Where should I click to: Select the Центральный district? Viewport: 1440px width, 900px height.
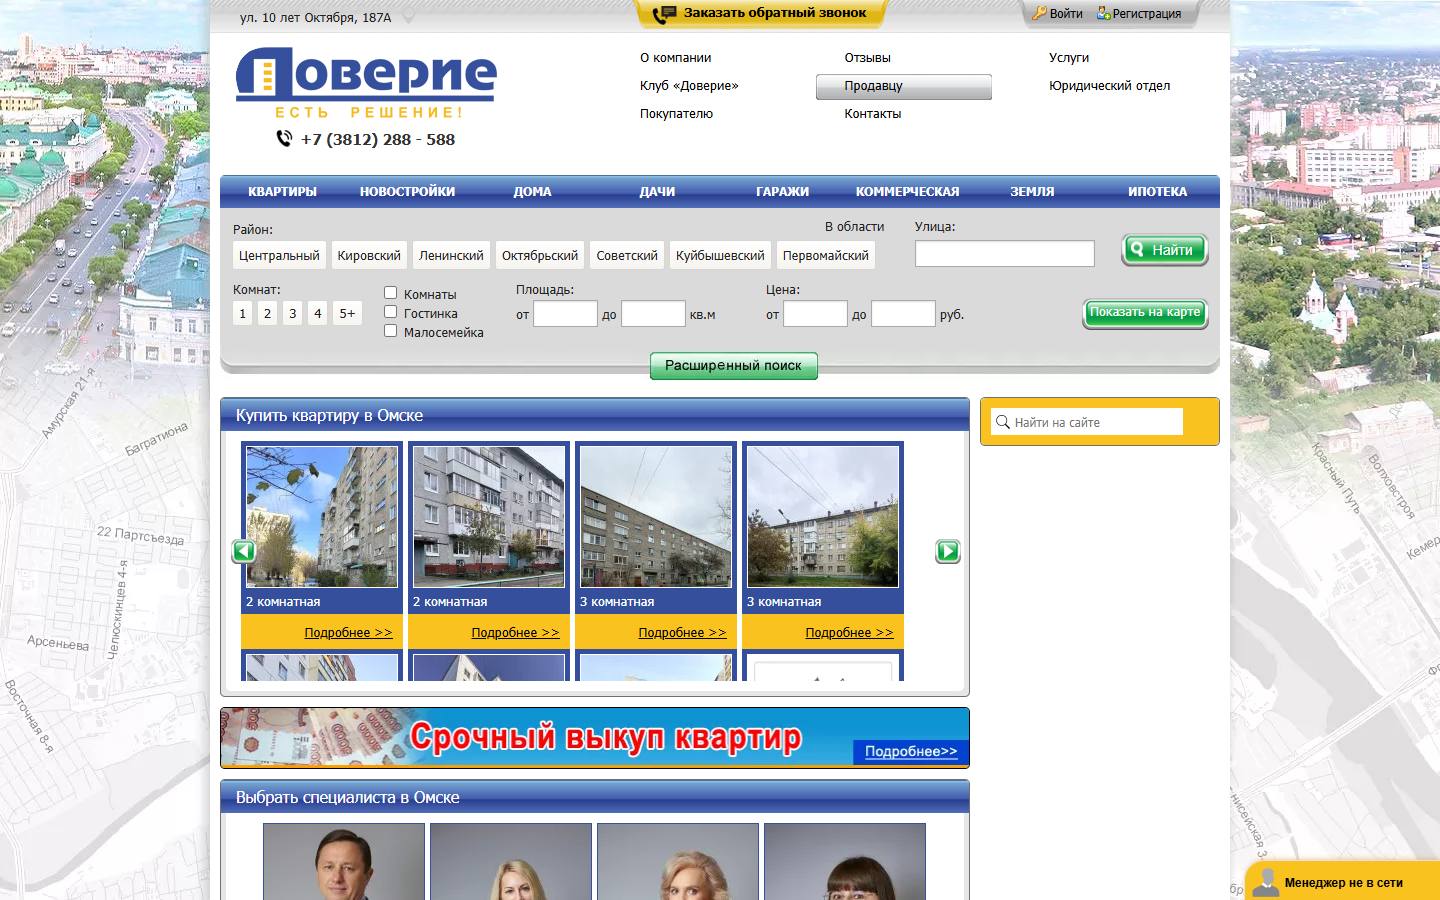tap(279, 255)
